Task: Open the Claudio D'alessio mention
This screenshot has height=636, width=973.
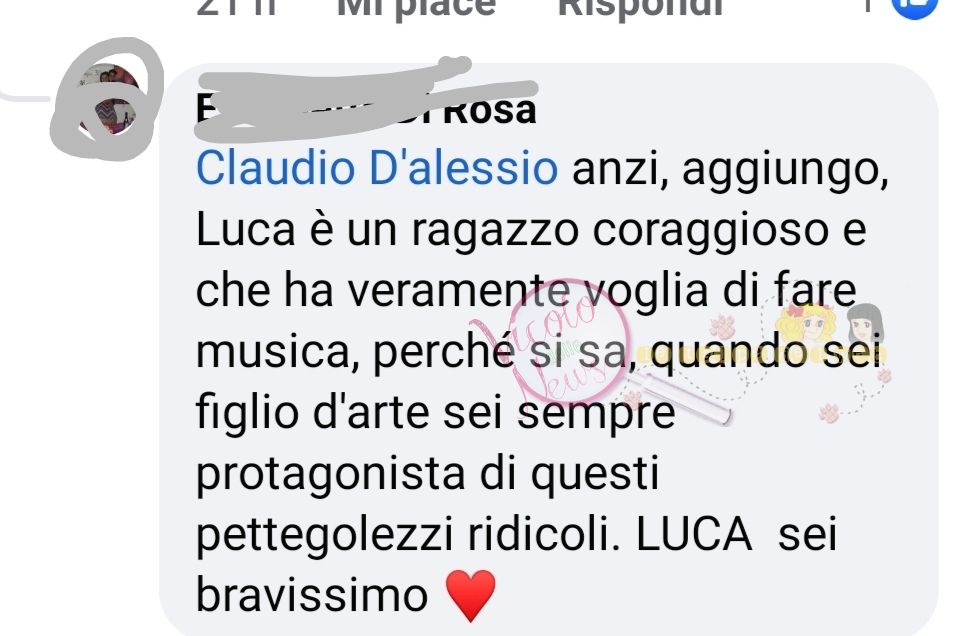Action: tap(377, 168)
